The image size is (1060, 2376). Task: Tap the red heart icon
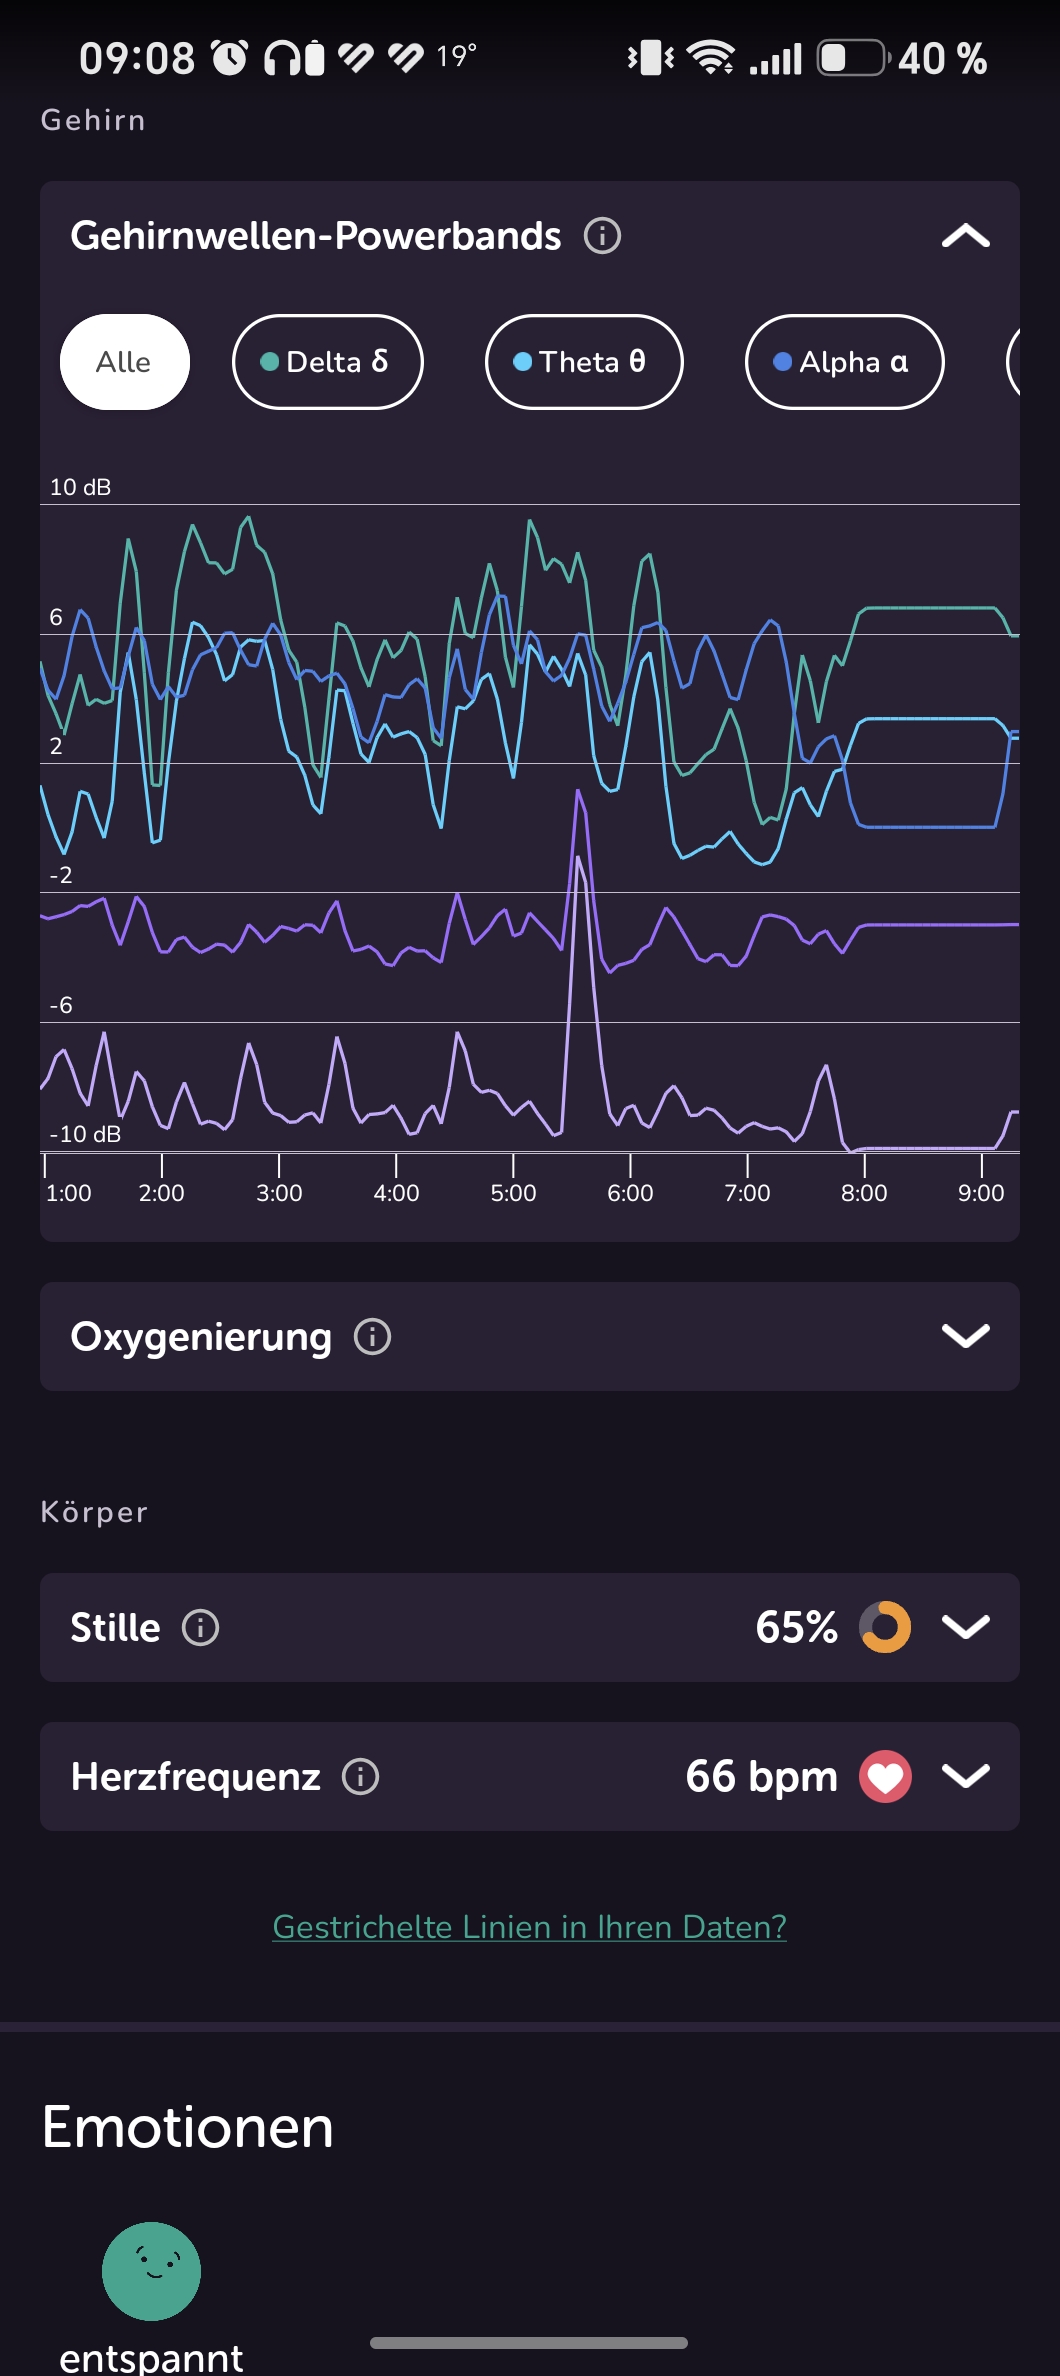click(885, 1777)
